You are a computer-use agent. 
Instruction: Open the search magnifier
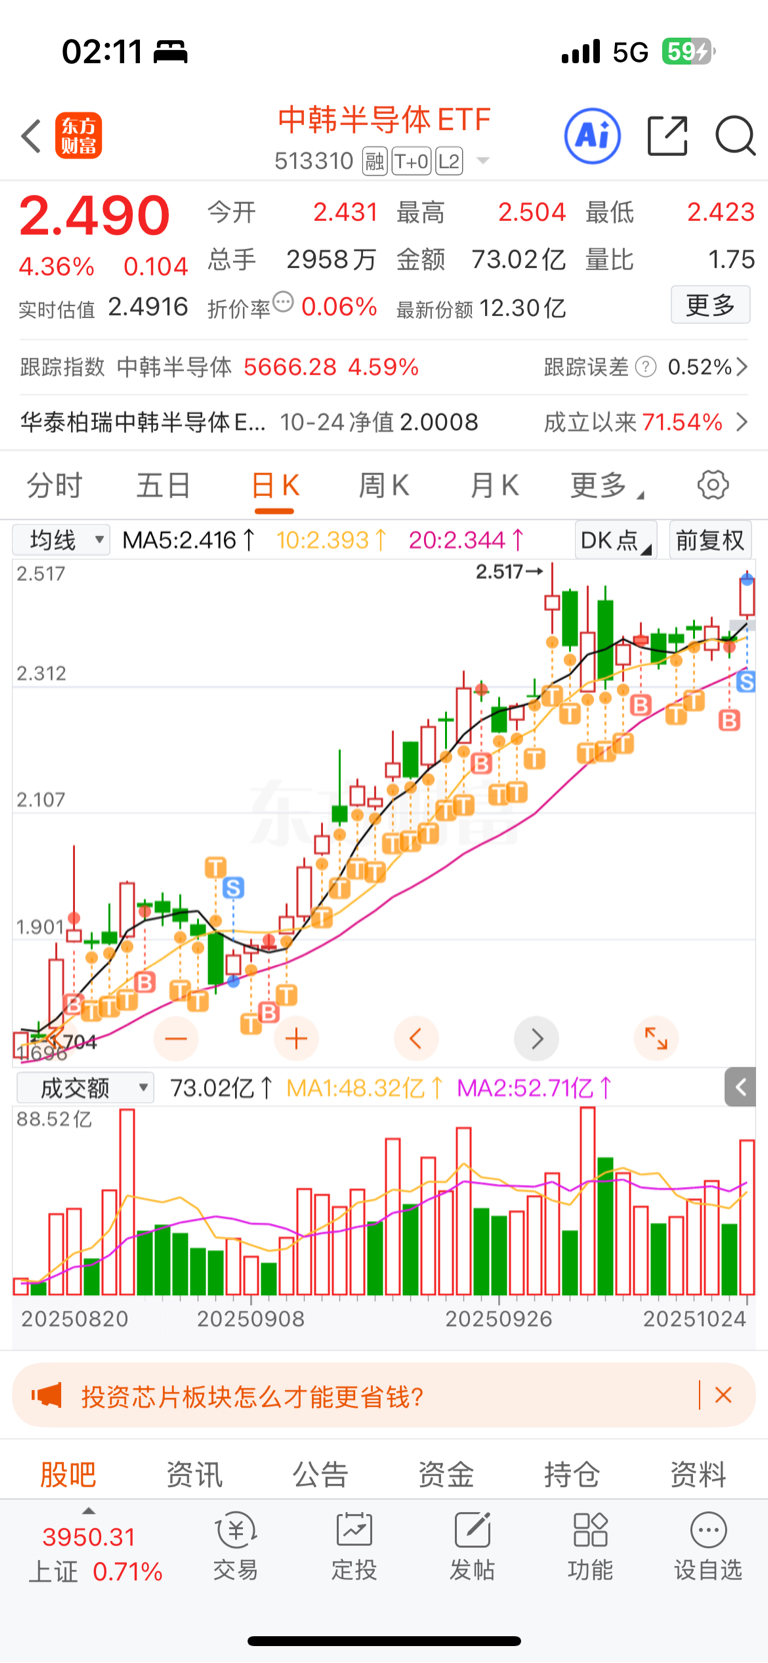735,136
